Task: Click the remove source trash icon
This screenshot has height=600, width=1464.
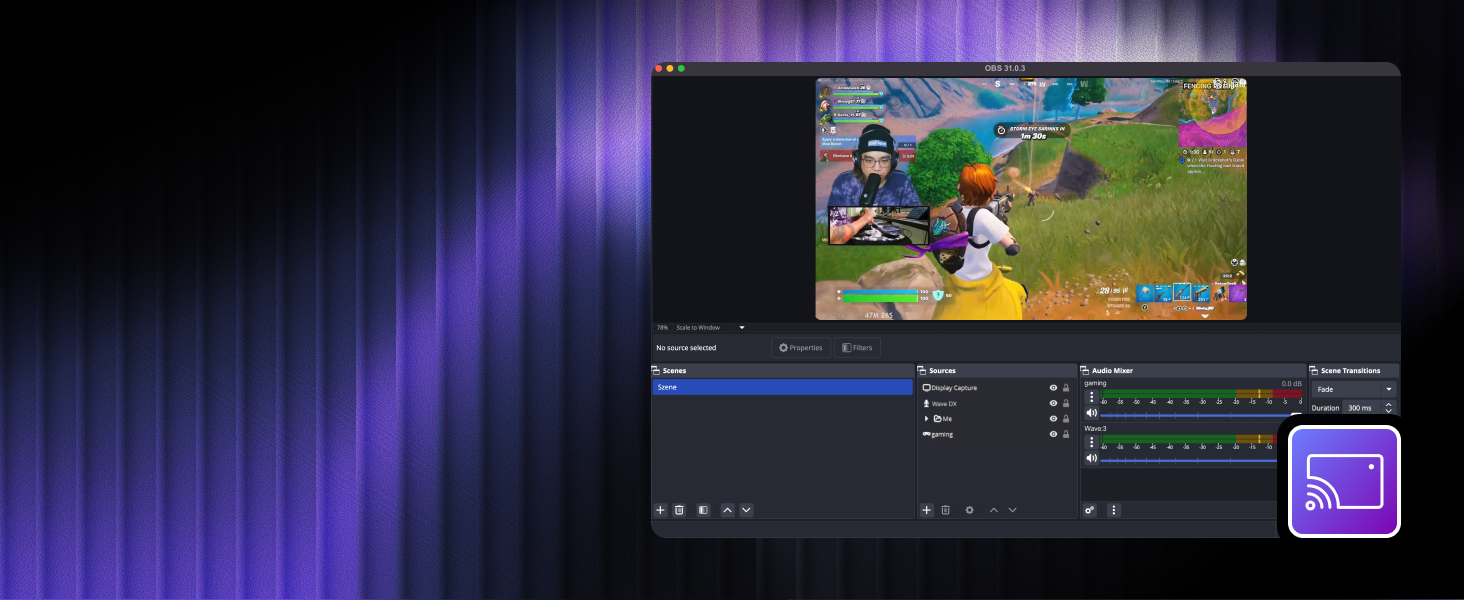Action: coord(945,510)
